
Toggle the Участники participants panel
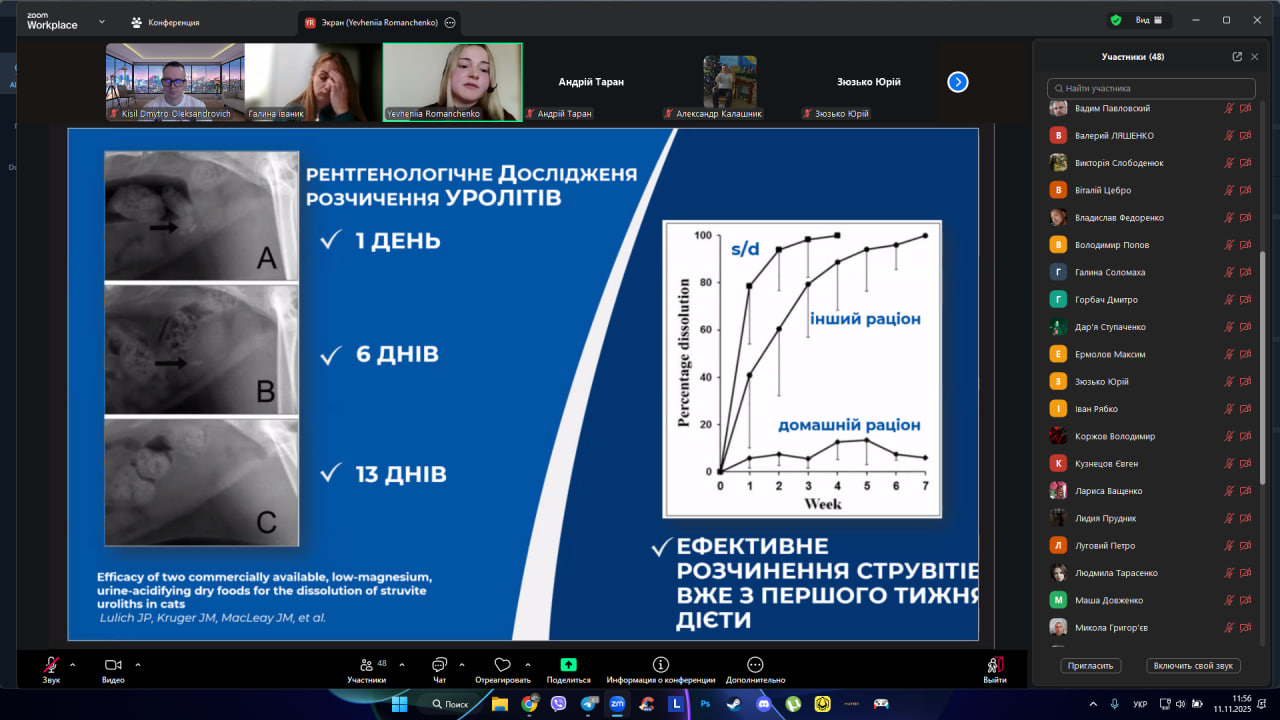pyautogui.click(x=366, y=666)
